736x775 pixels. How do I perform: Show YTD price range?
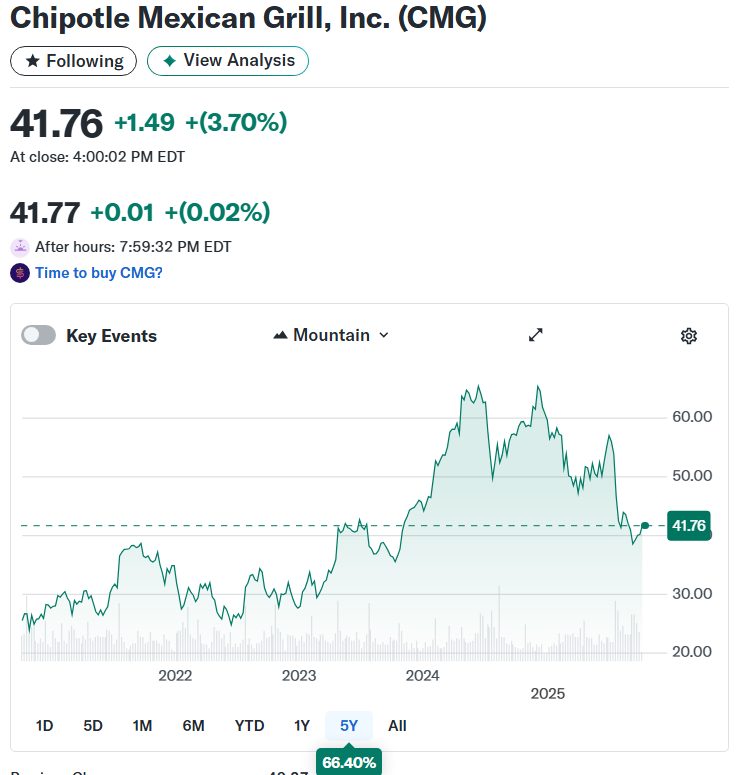click(x=250, y=726)
